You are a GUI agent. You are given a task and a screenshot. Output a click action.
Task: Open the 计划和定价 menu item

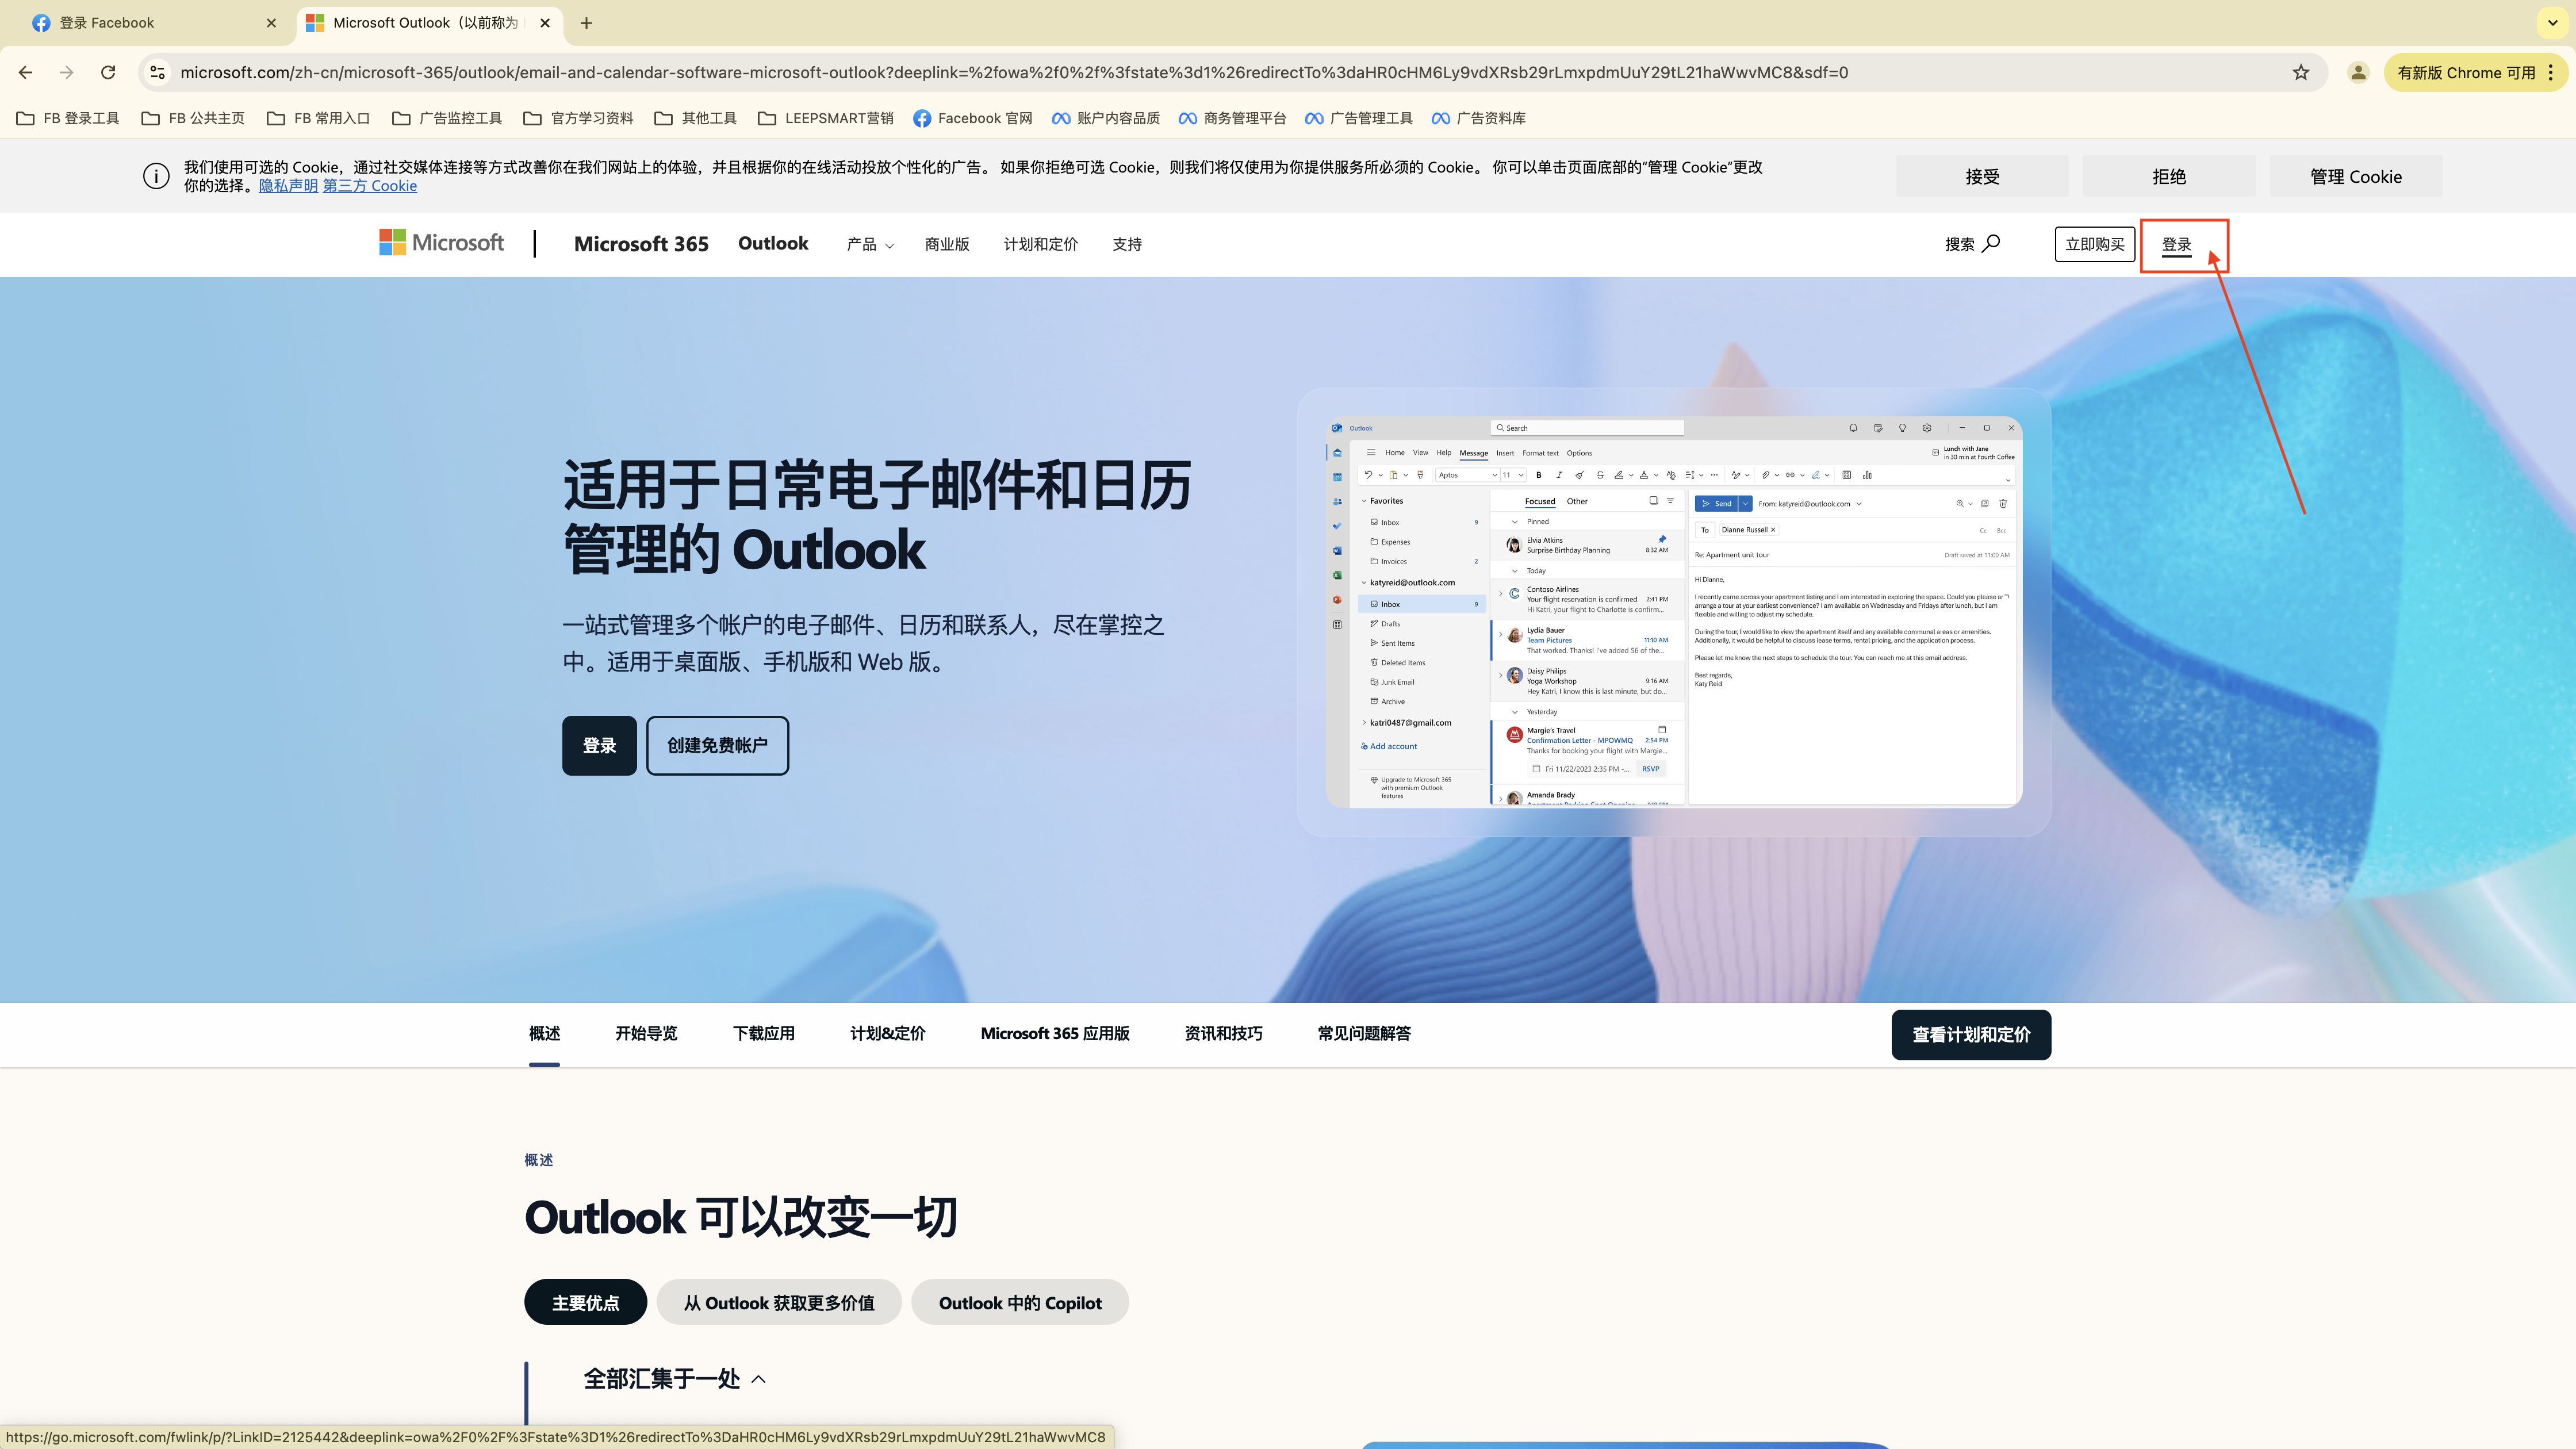pyautogui.click(x=1041, y=244)
